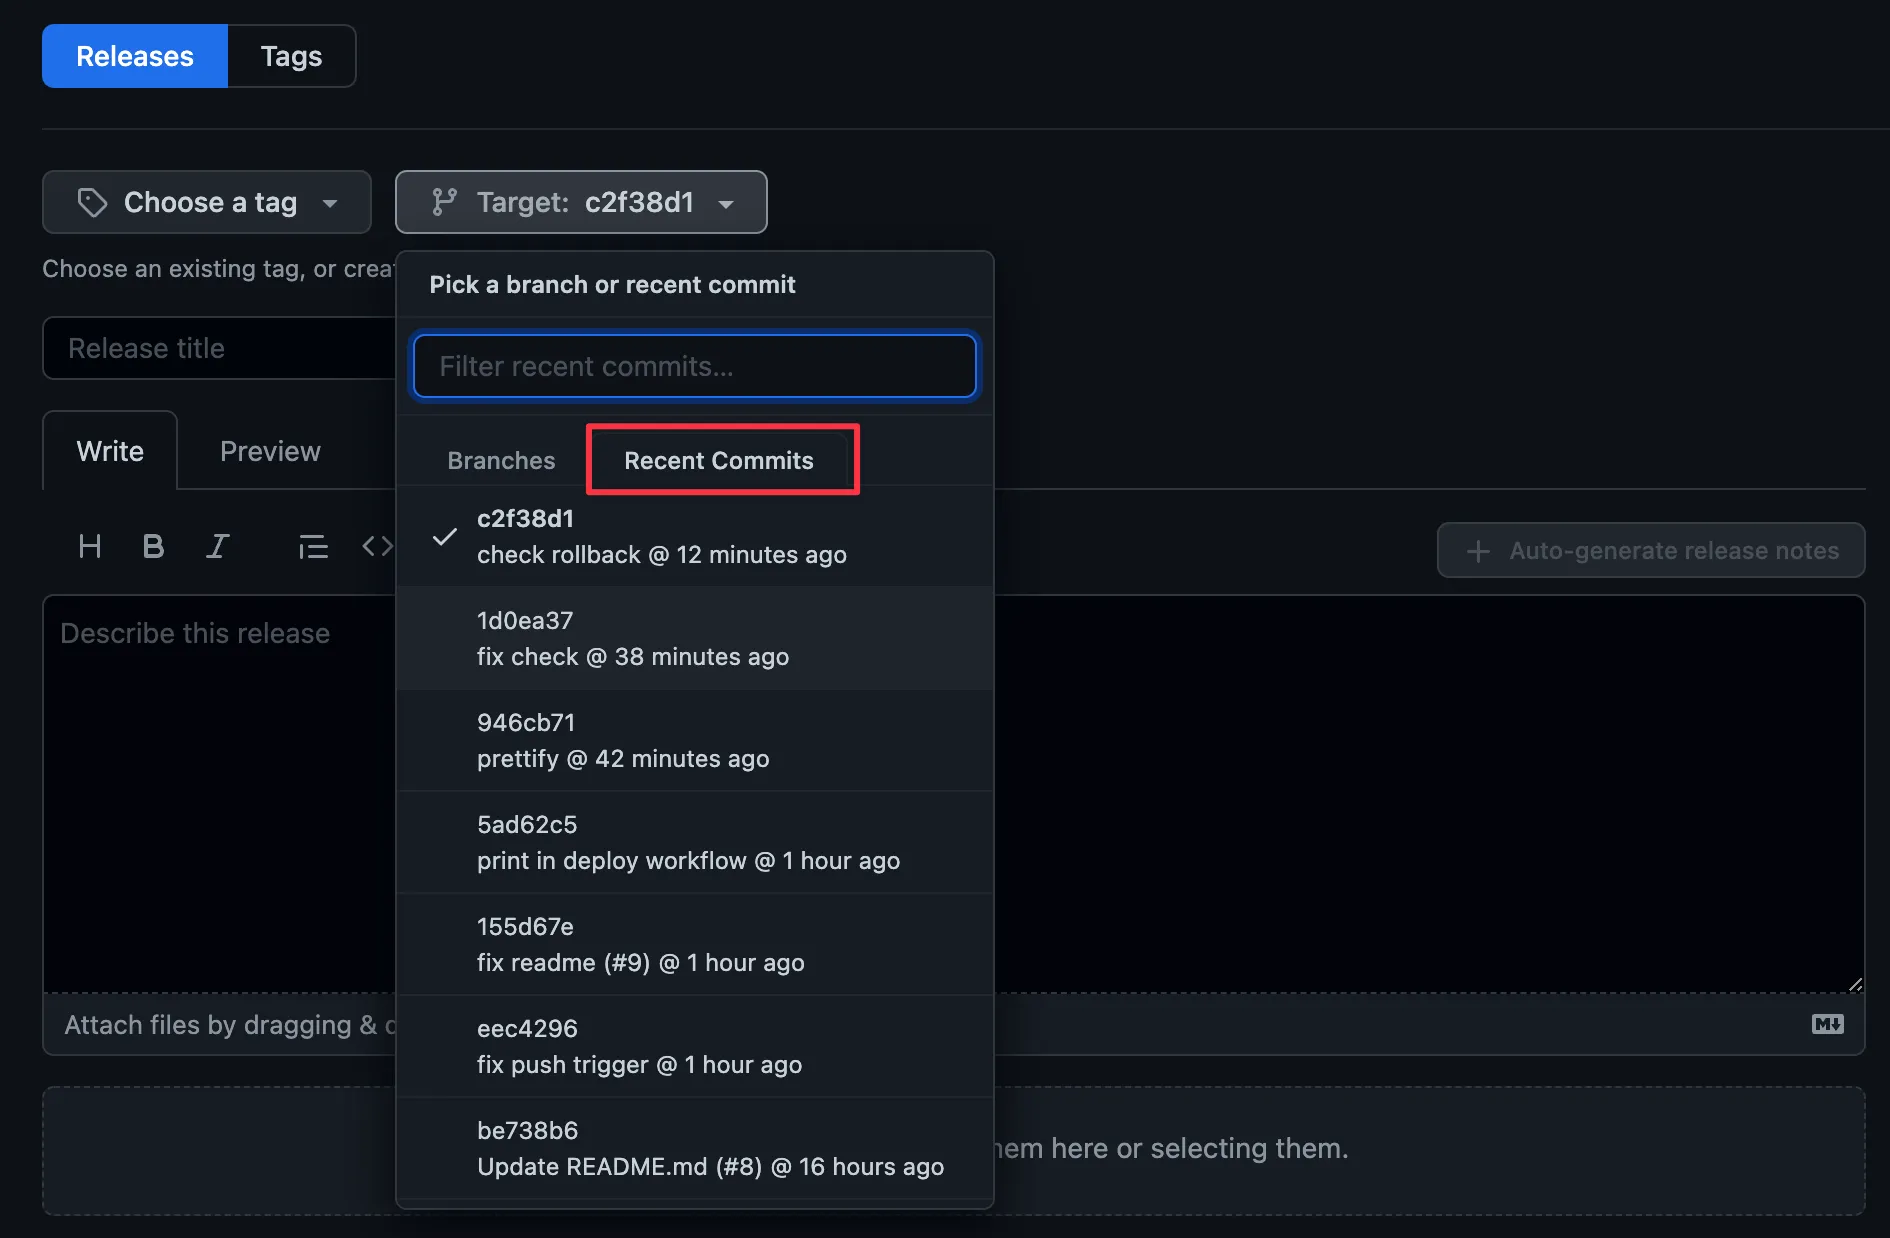Select the Heading formatting icon

pyautogui.click(x=89, y=546)
